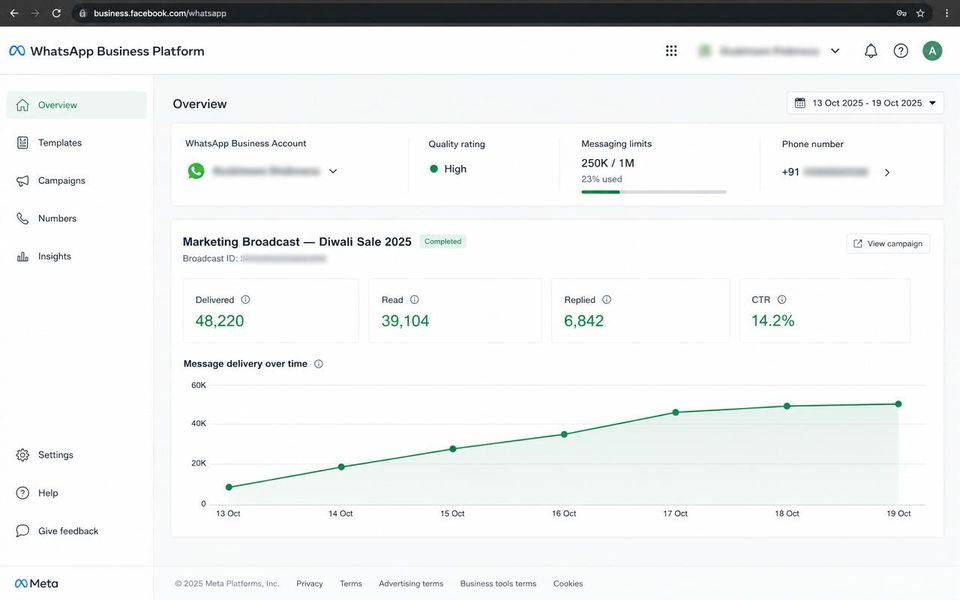Screen dimensions: 960x600
Task: Click the padlock site info icon
Action: 83,13
